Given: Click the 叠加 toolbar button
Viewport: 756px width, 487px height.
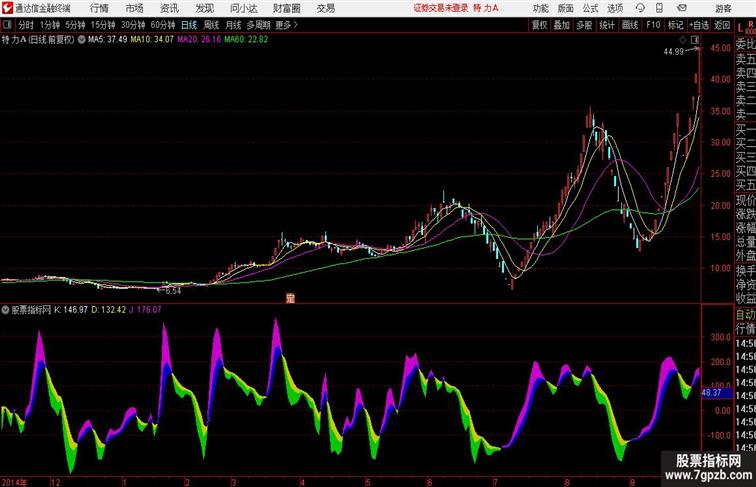Looking at the screenshot, I should coord(562,25).
